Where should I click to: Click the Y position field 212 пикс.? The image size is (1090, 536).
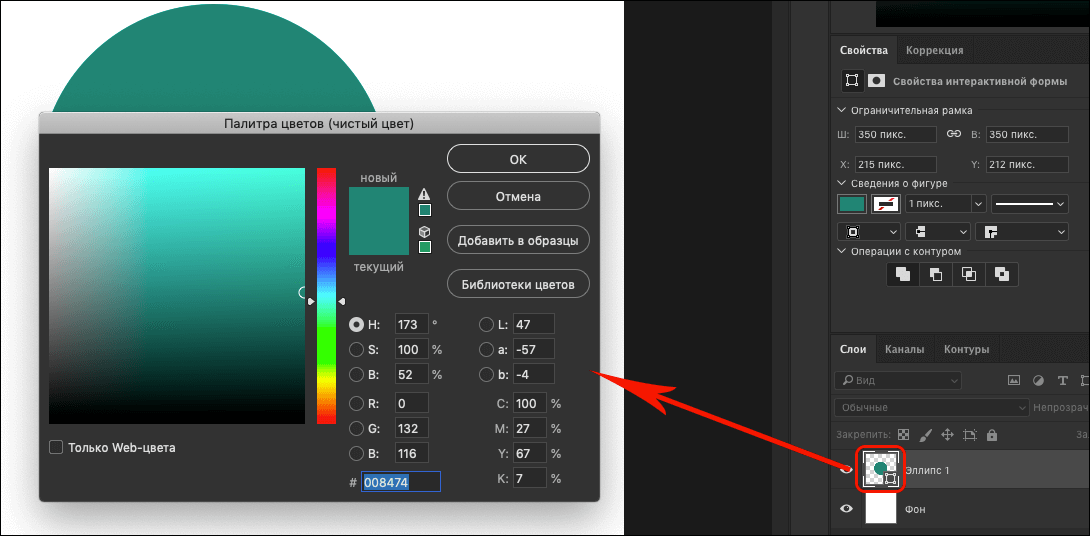(x=1027, y=165)
